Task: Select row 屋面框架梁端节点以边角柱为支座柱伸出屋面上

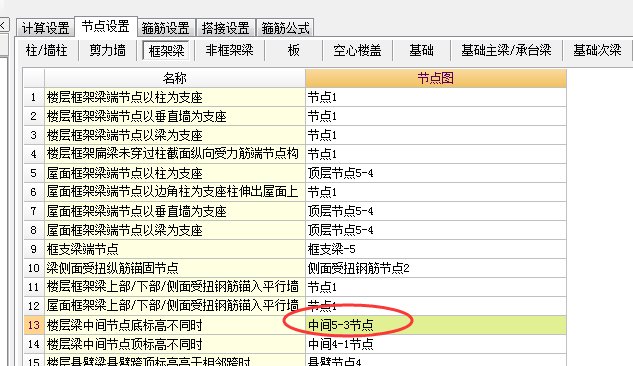Action: tap(175, 192)
